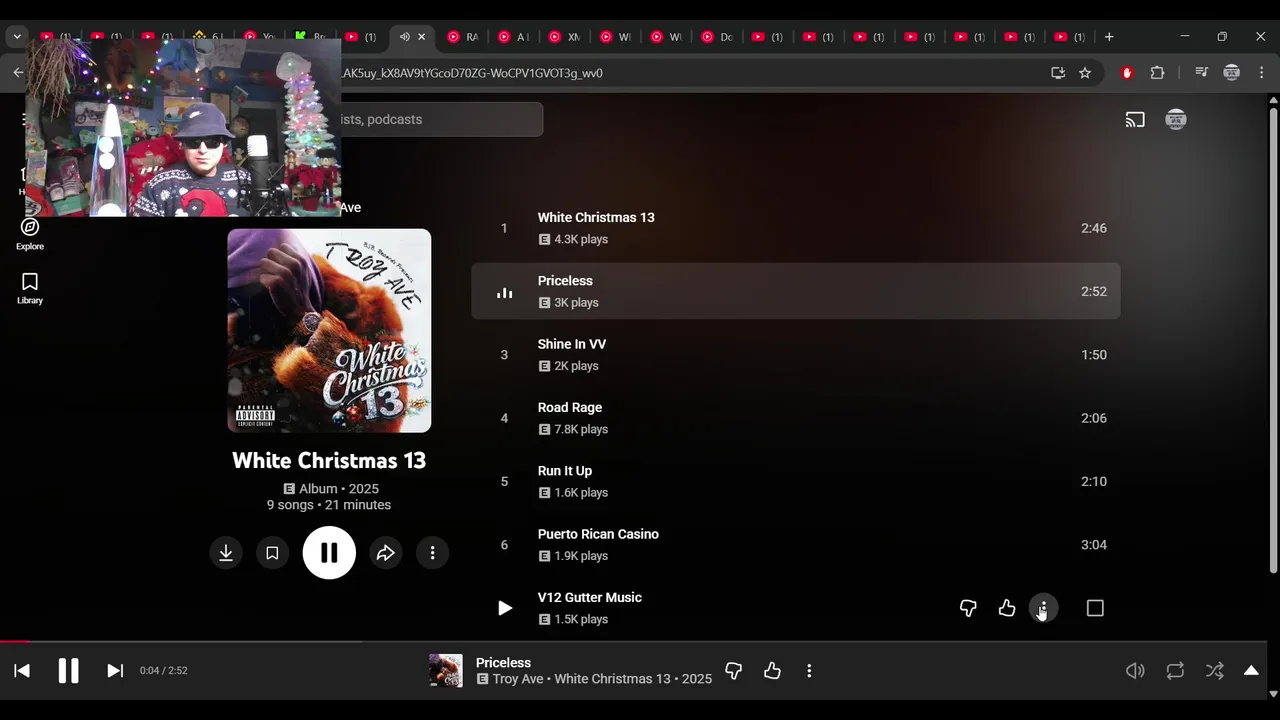Open browser media controls icon
Viewport: 1280px width, 720px height.
pos(1201,73)
